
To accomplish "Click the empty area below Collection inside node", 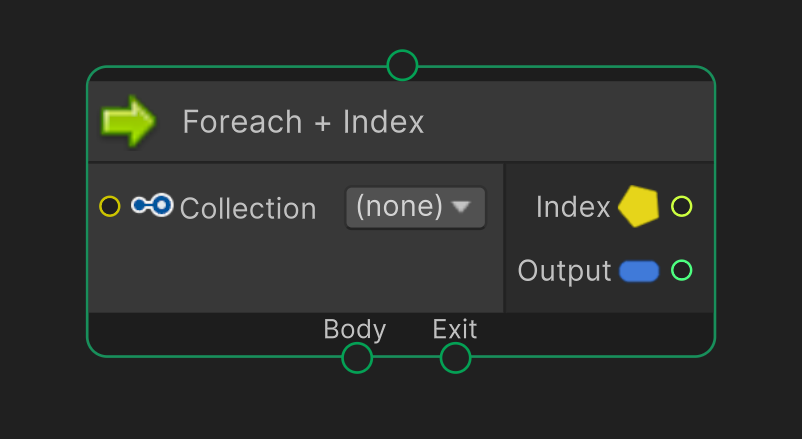I will (296, 271).
